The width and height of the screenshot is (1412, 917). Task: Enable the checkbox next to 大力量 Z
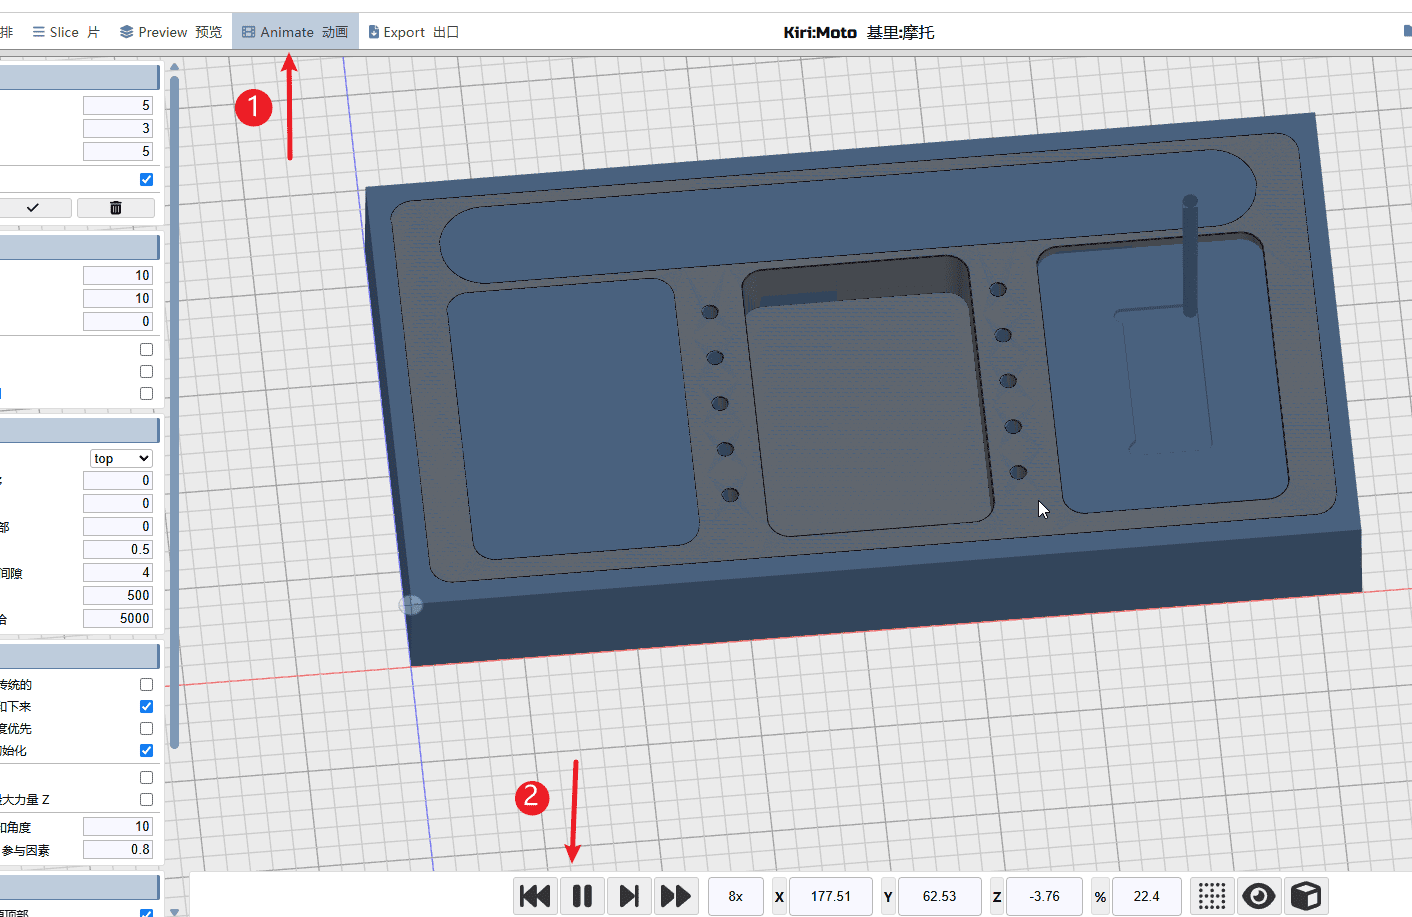(x=147, y=800)
